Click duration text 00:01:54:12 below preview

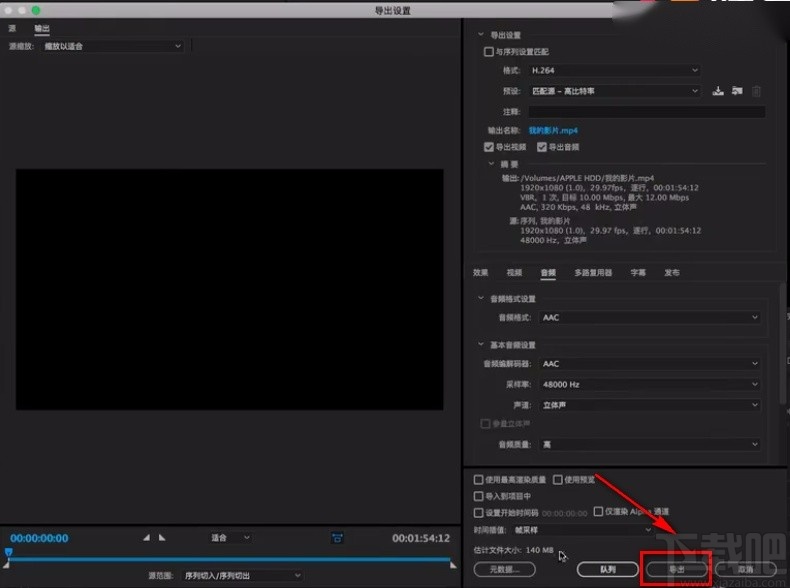tap(421, 538)
